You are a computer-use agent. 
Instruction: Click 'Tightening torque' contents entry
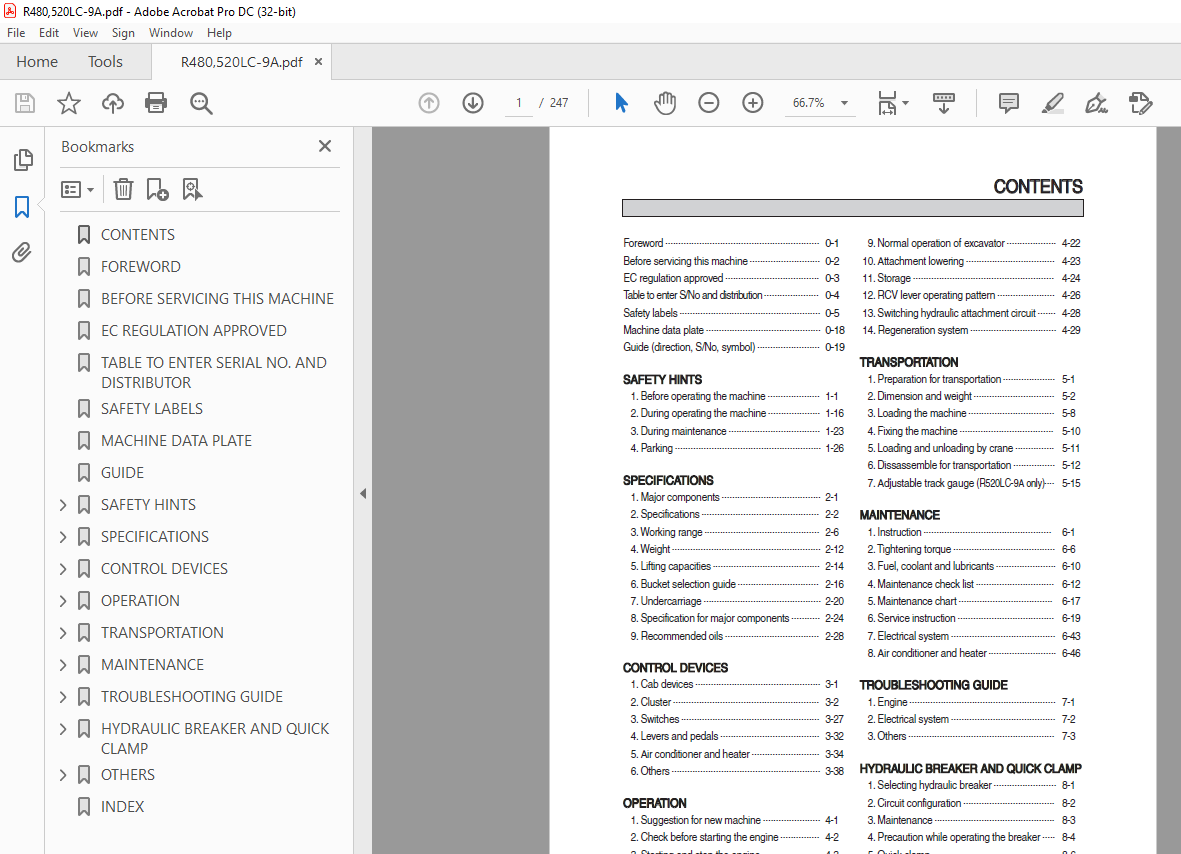point(914,550)
